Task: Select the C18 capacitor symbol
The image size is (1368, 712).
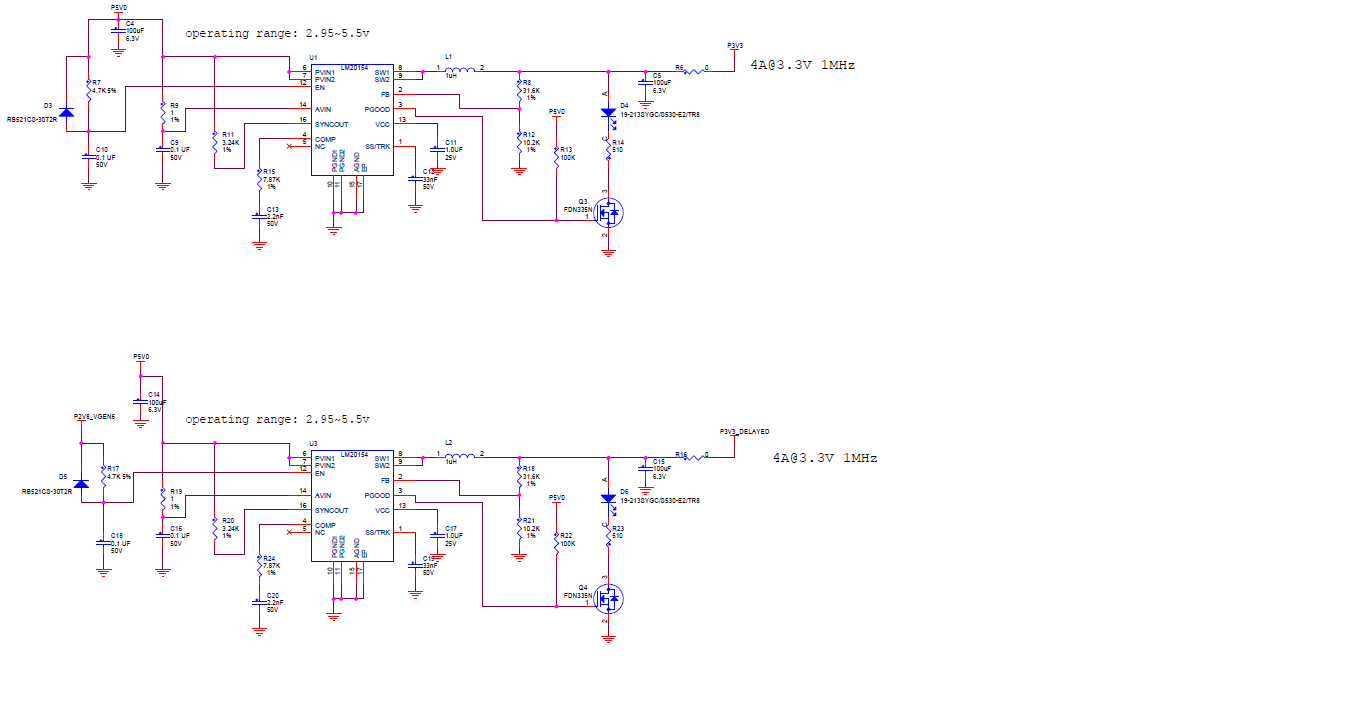Action: (104, 542)
